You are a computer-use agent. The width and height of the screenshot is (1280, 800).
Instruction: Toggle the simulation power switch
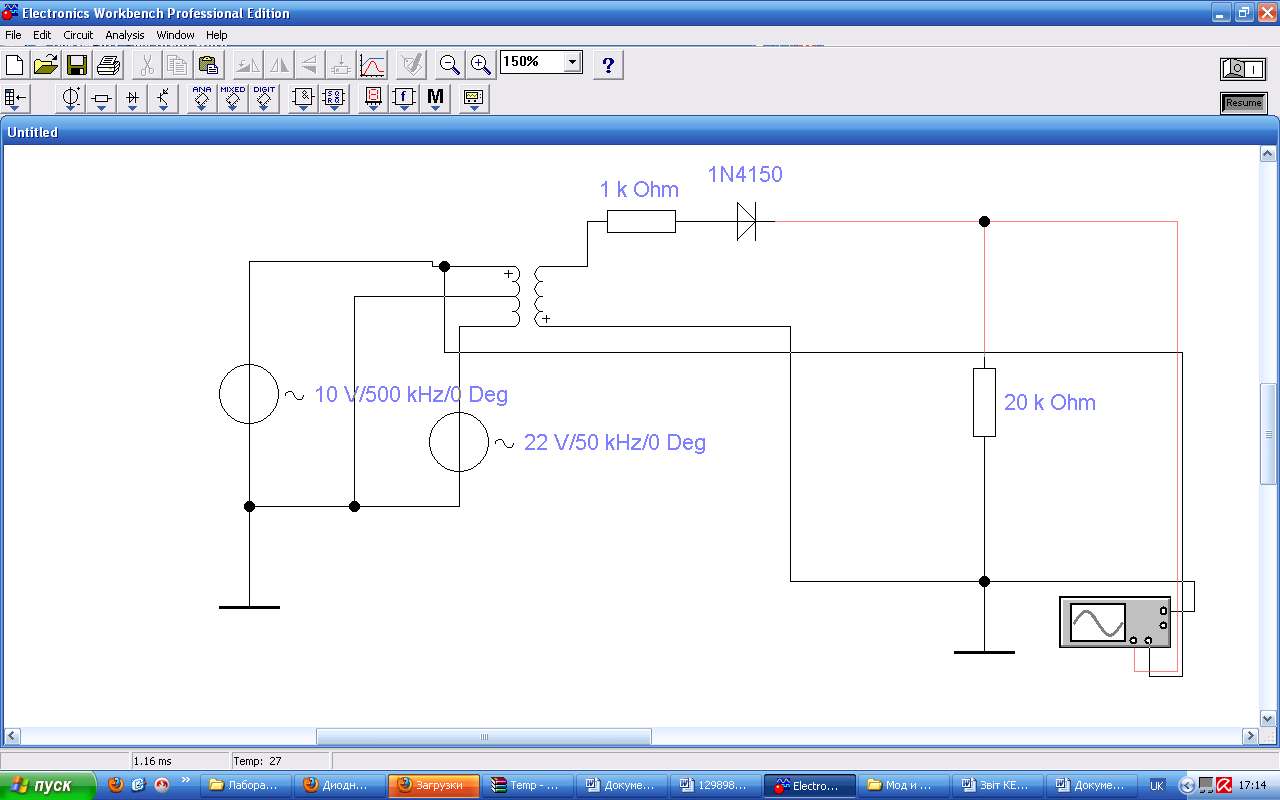point(1243,69)
